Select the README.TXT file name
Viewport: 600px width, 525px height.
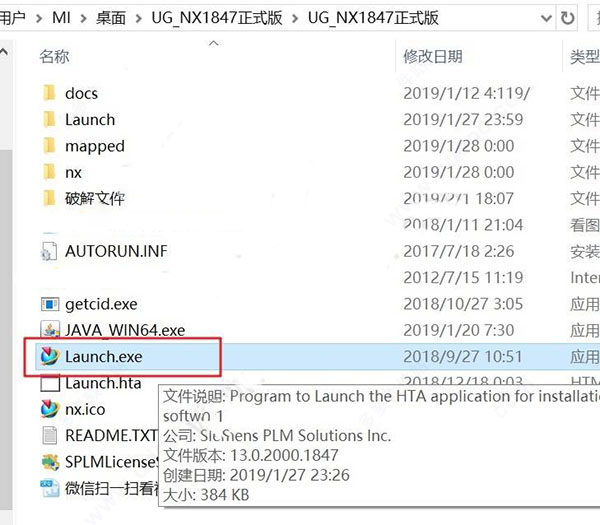111,435
